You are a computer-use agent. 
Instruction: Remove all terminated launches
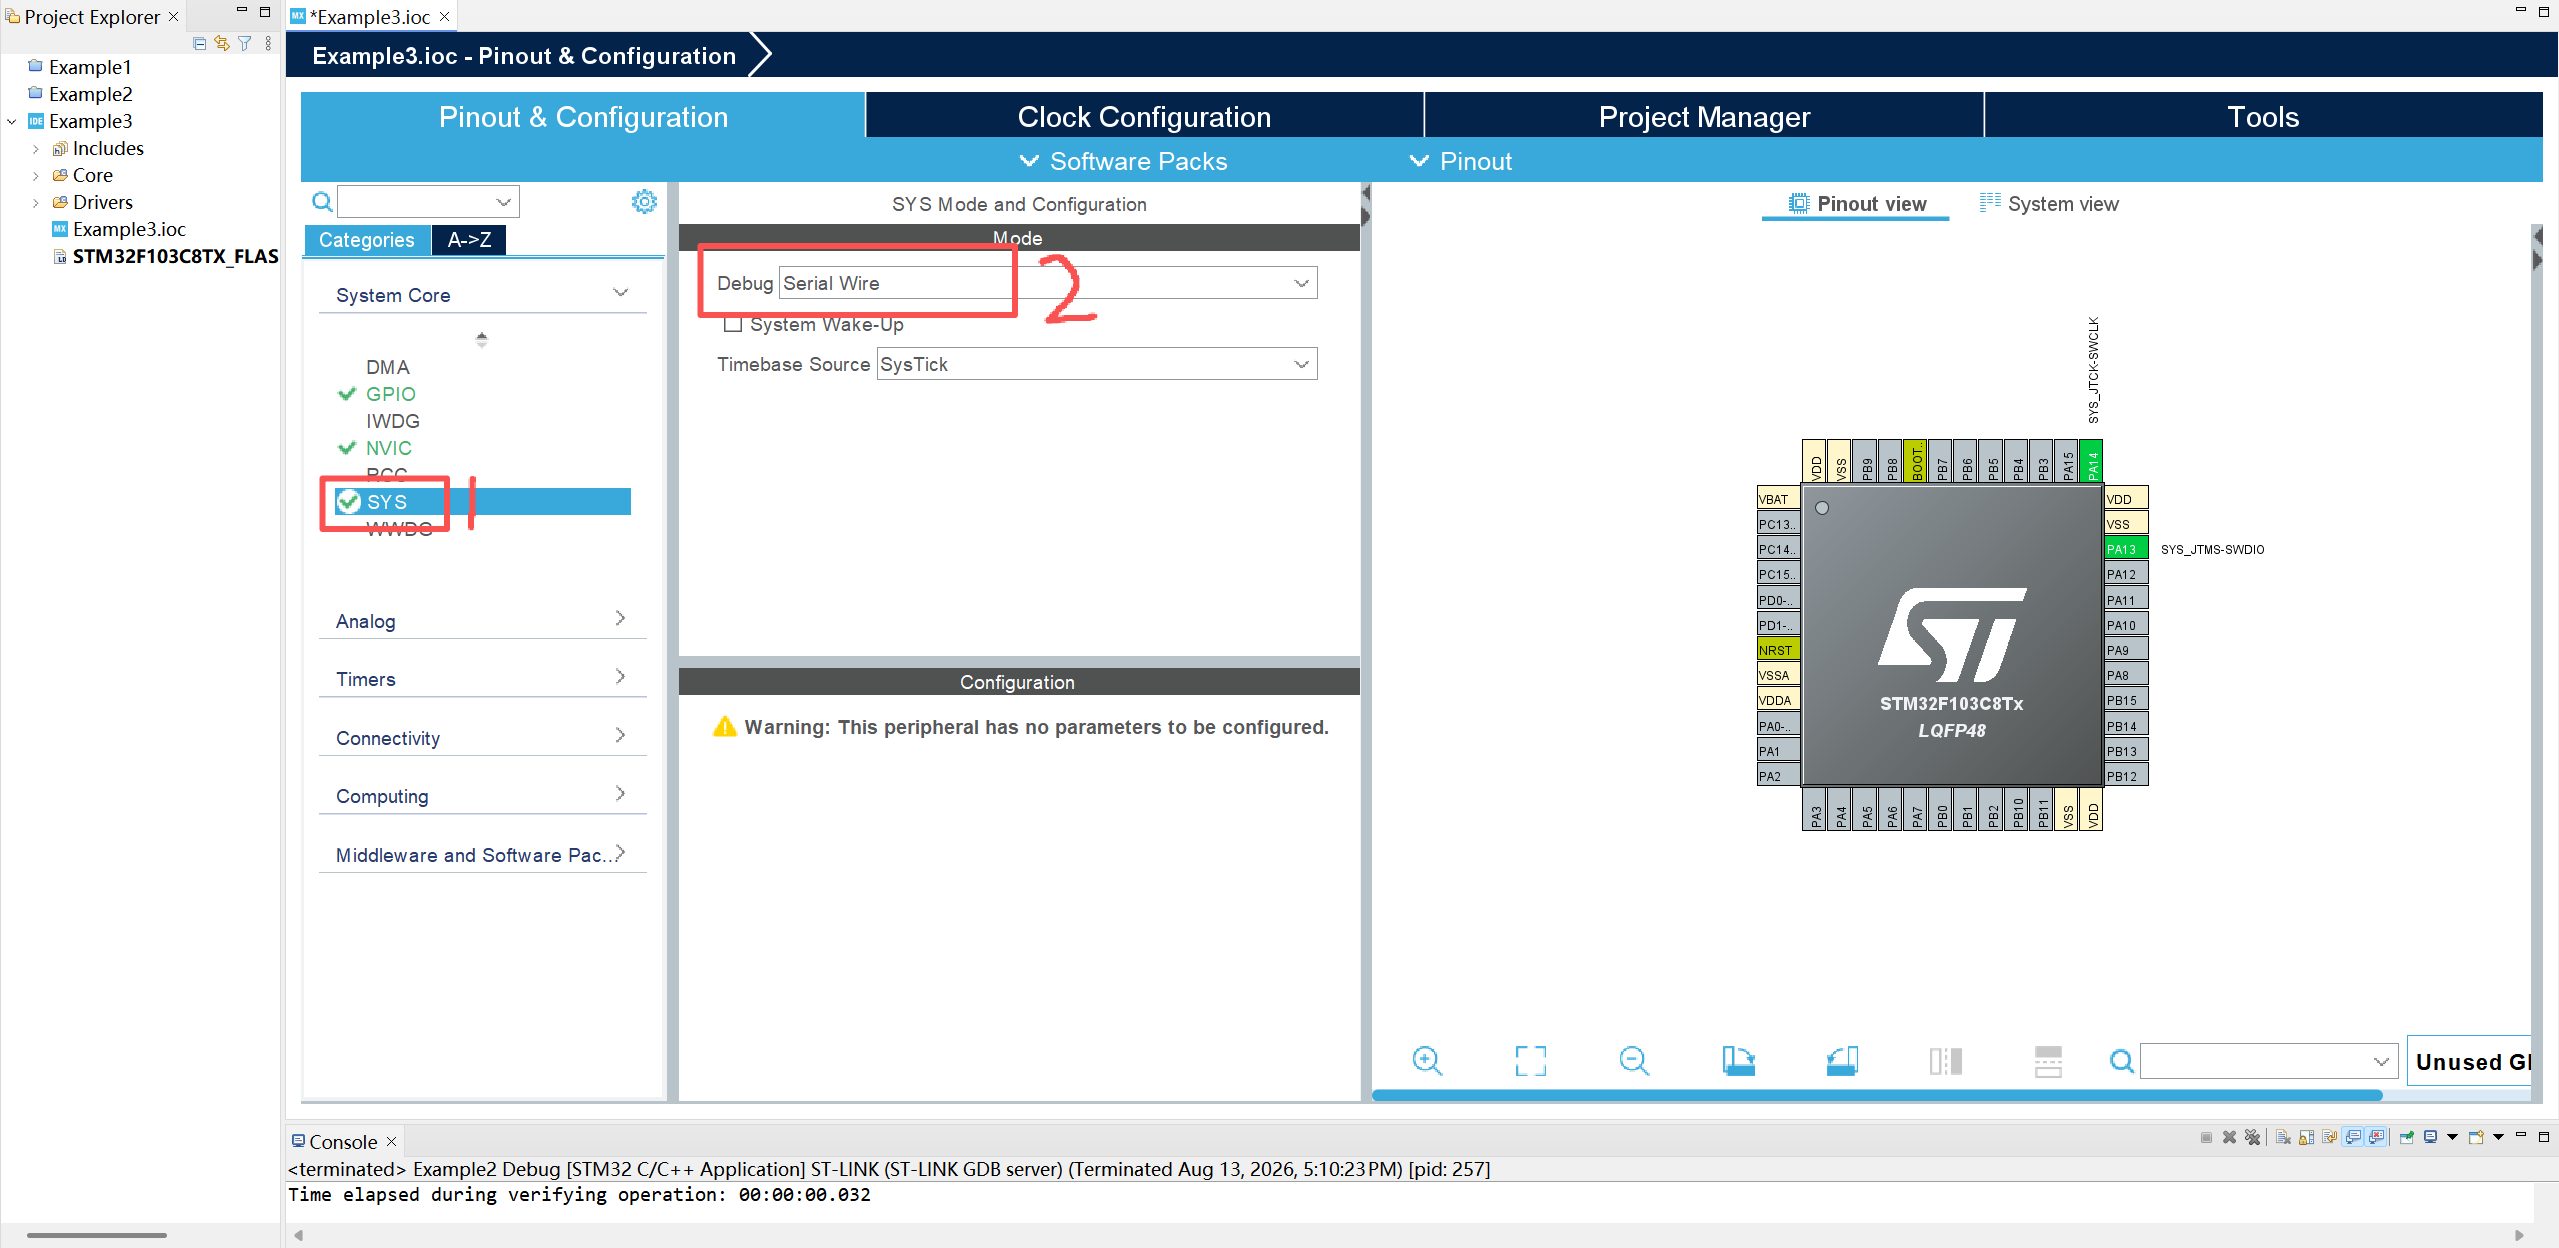pyautogui.click(x=2252, y=1137)
